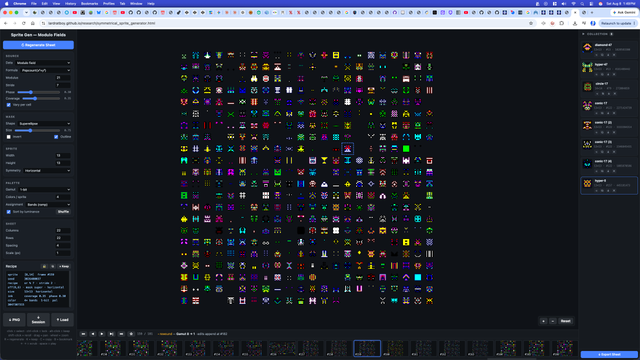Open Chrome tab search dropdown arrow
The width and height of the screenshot is (640, 360).
click(x=27, y=13)
